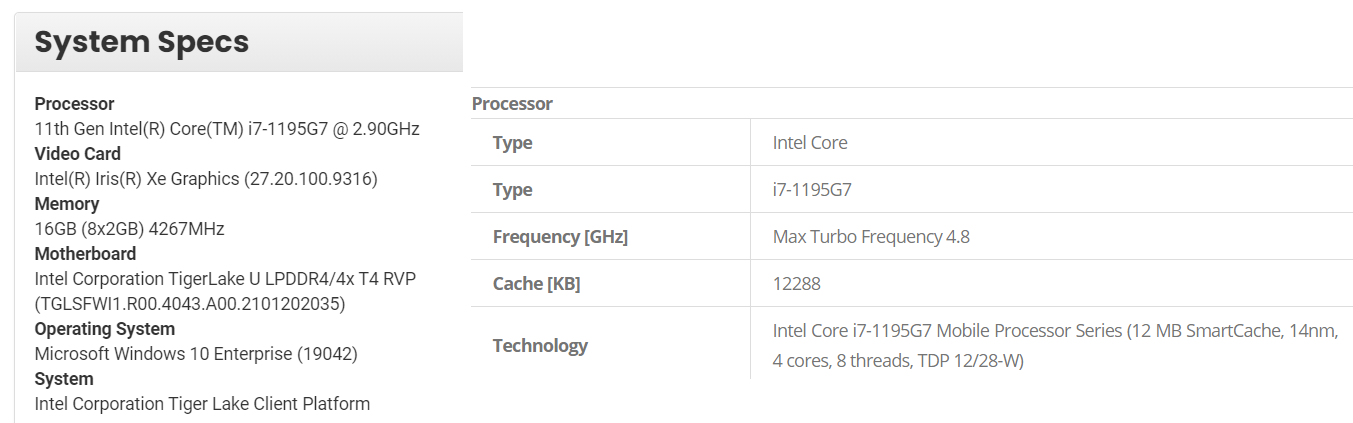Click the Microsoft Windows 10 Enterprise text
1353x423 pixels.
[x=196, y=354]
